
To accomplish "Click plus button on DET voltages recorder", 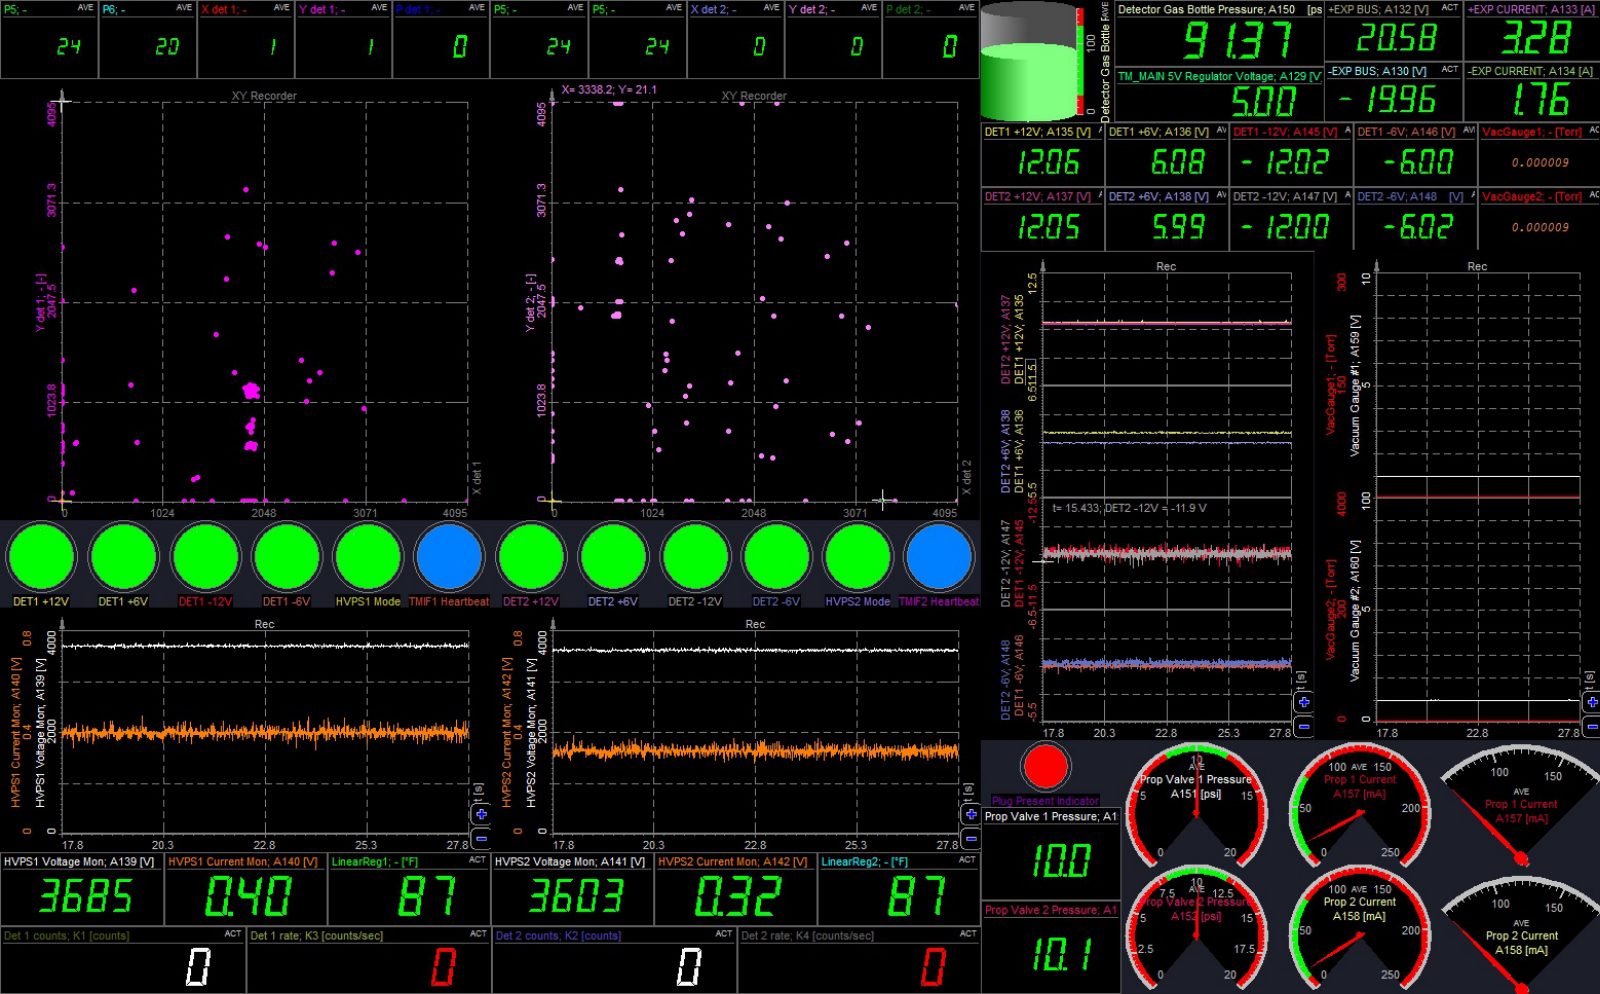I will coord(1303,702).
